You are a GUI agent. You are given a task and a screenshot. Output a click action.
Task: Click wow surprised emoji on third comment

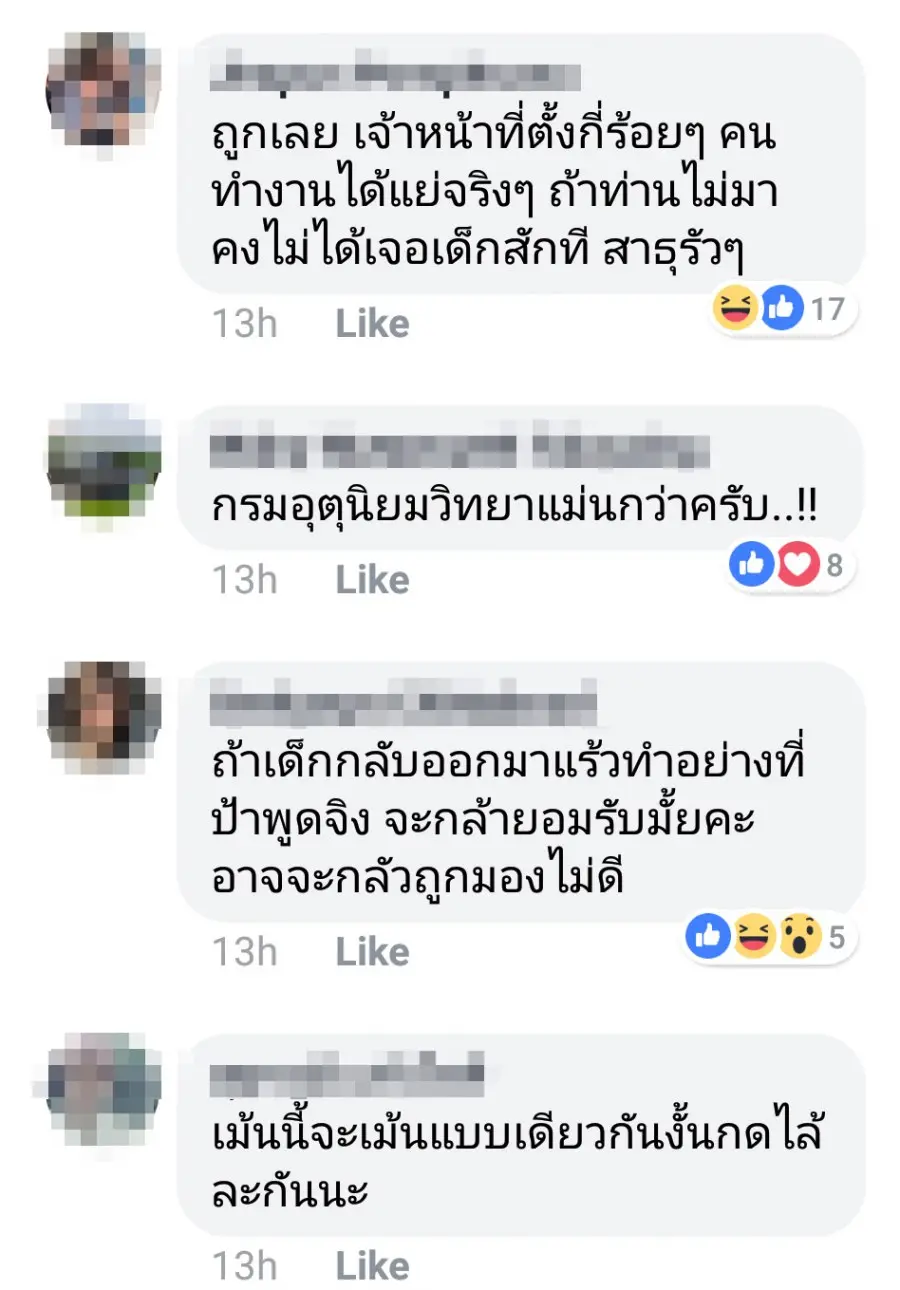(x=800, y=938)
